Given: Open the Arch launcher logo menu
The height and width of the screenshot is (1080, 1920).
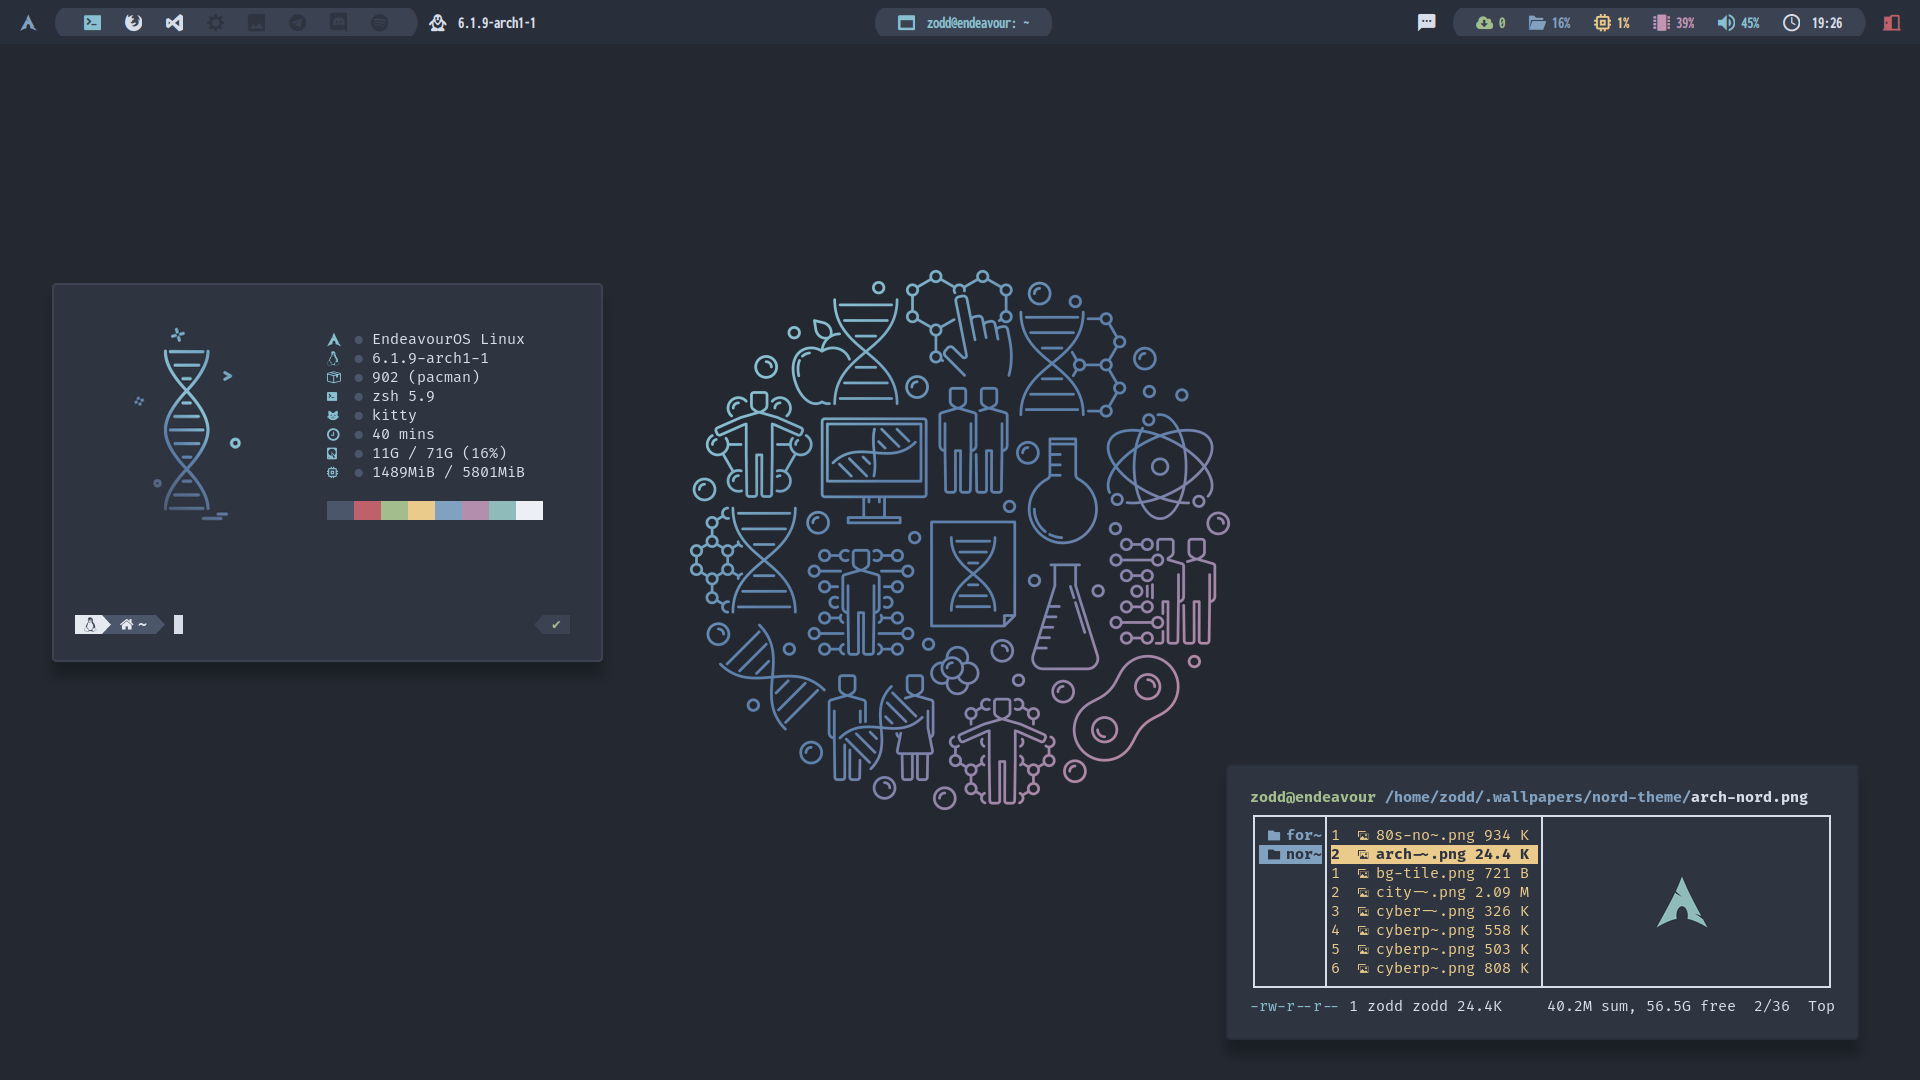Looking at the screenshot, I should (28, 23).
